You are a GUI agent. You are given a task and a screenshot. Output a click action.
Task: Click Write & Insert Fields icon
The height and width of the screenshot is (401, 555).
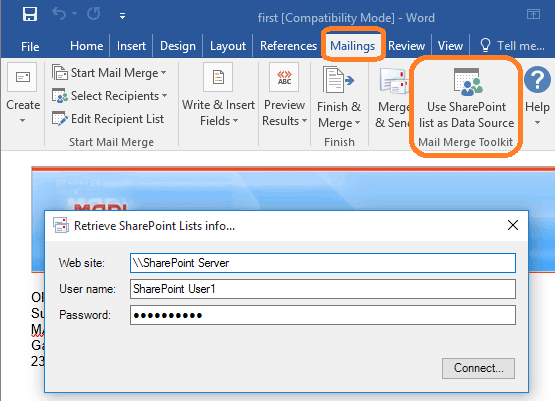[218, 77]
